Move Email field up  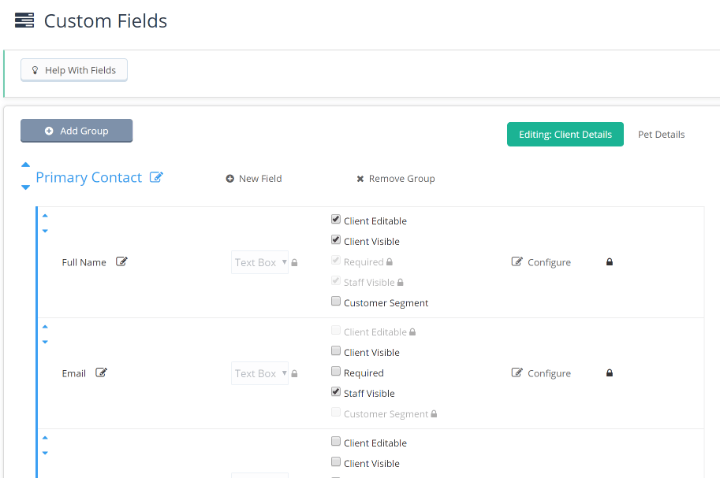(45, 327)
